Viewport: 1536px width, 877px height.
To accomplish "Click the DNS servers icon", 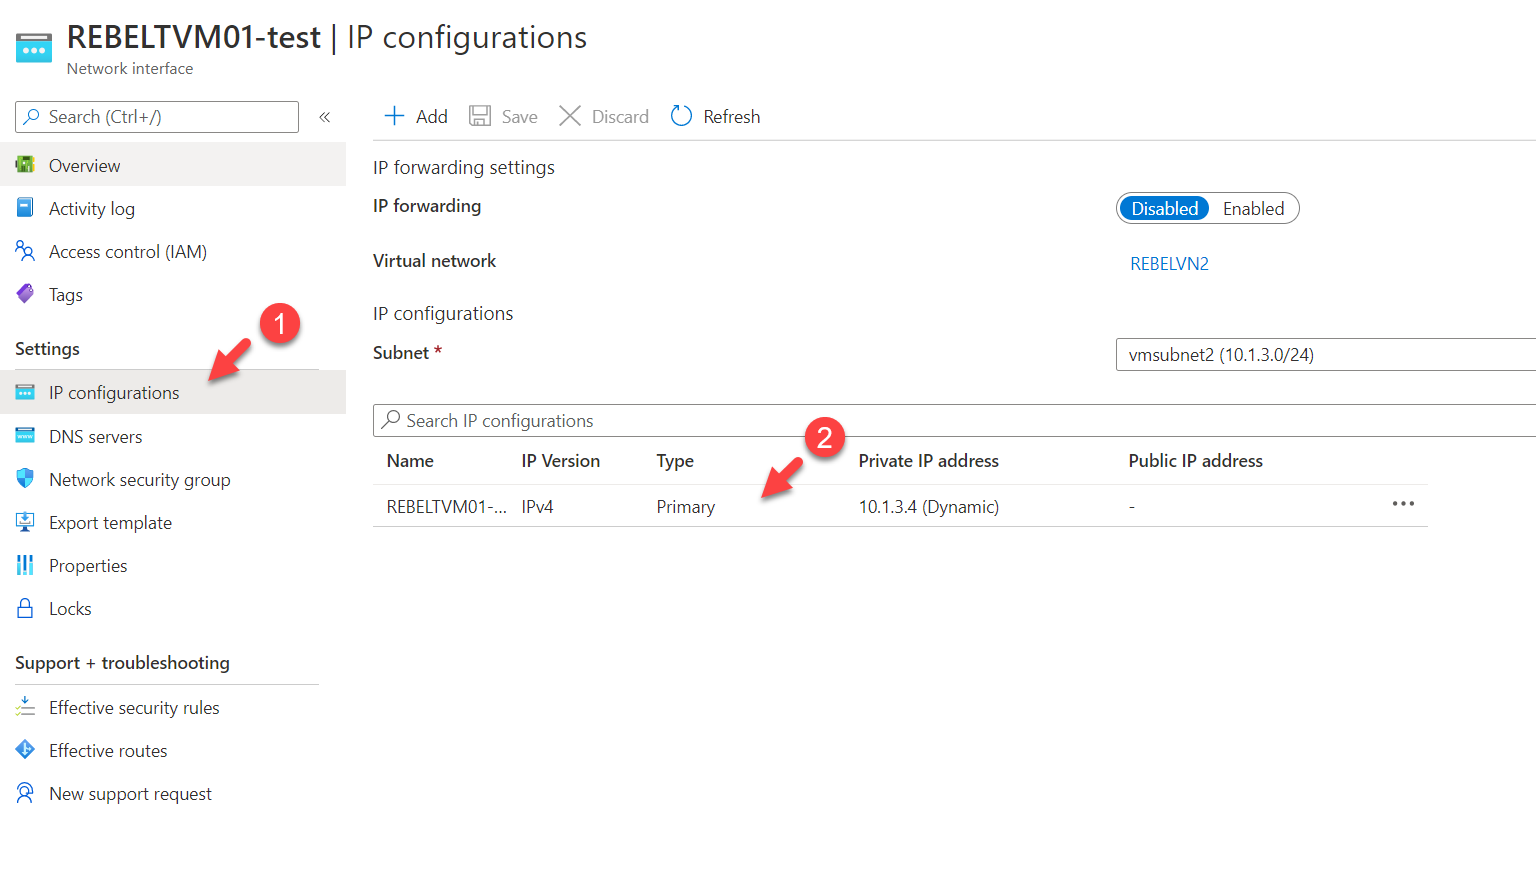I will point(25,436).
